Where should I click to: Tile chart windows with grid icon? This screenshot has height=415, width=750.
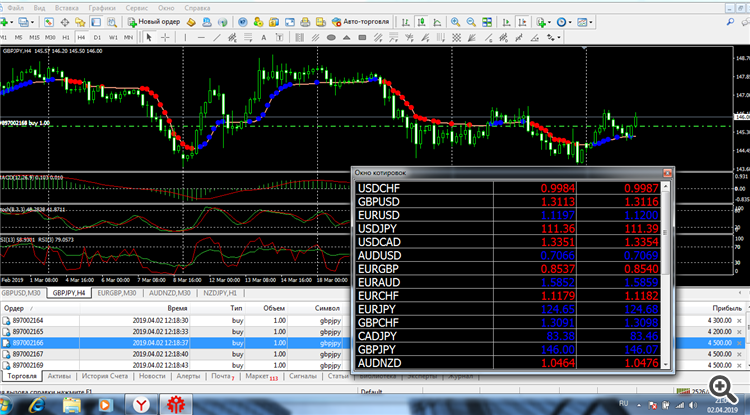coord(486,22)
